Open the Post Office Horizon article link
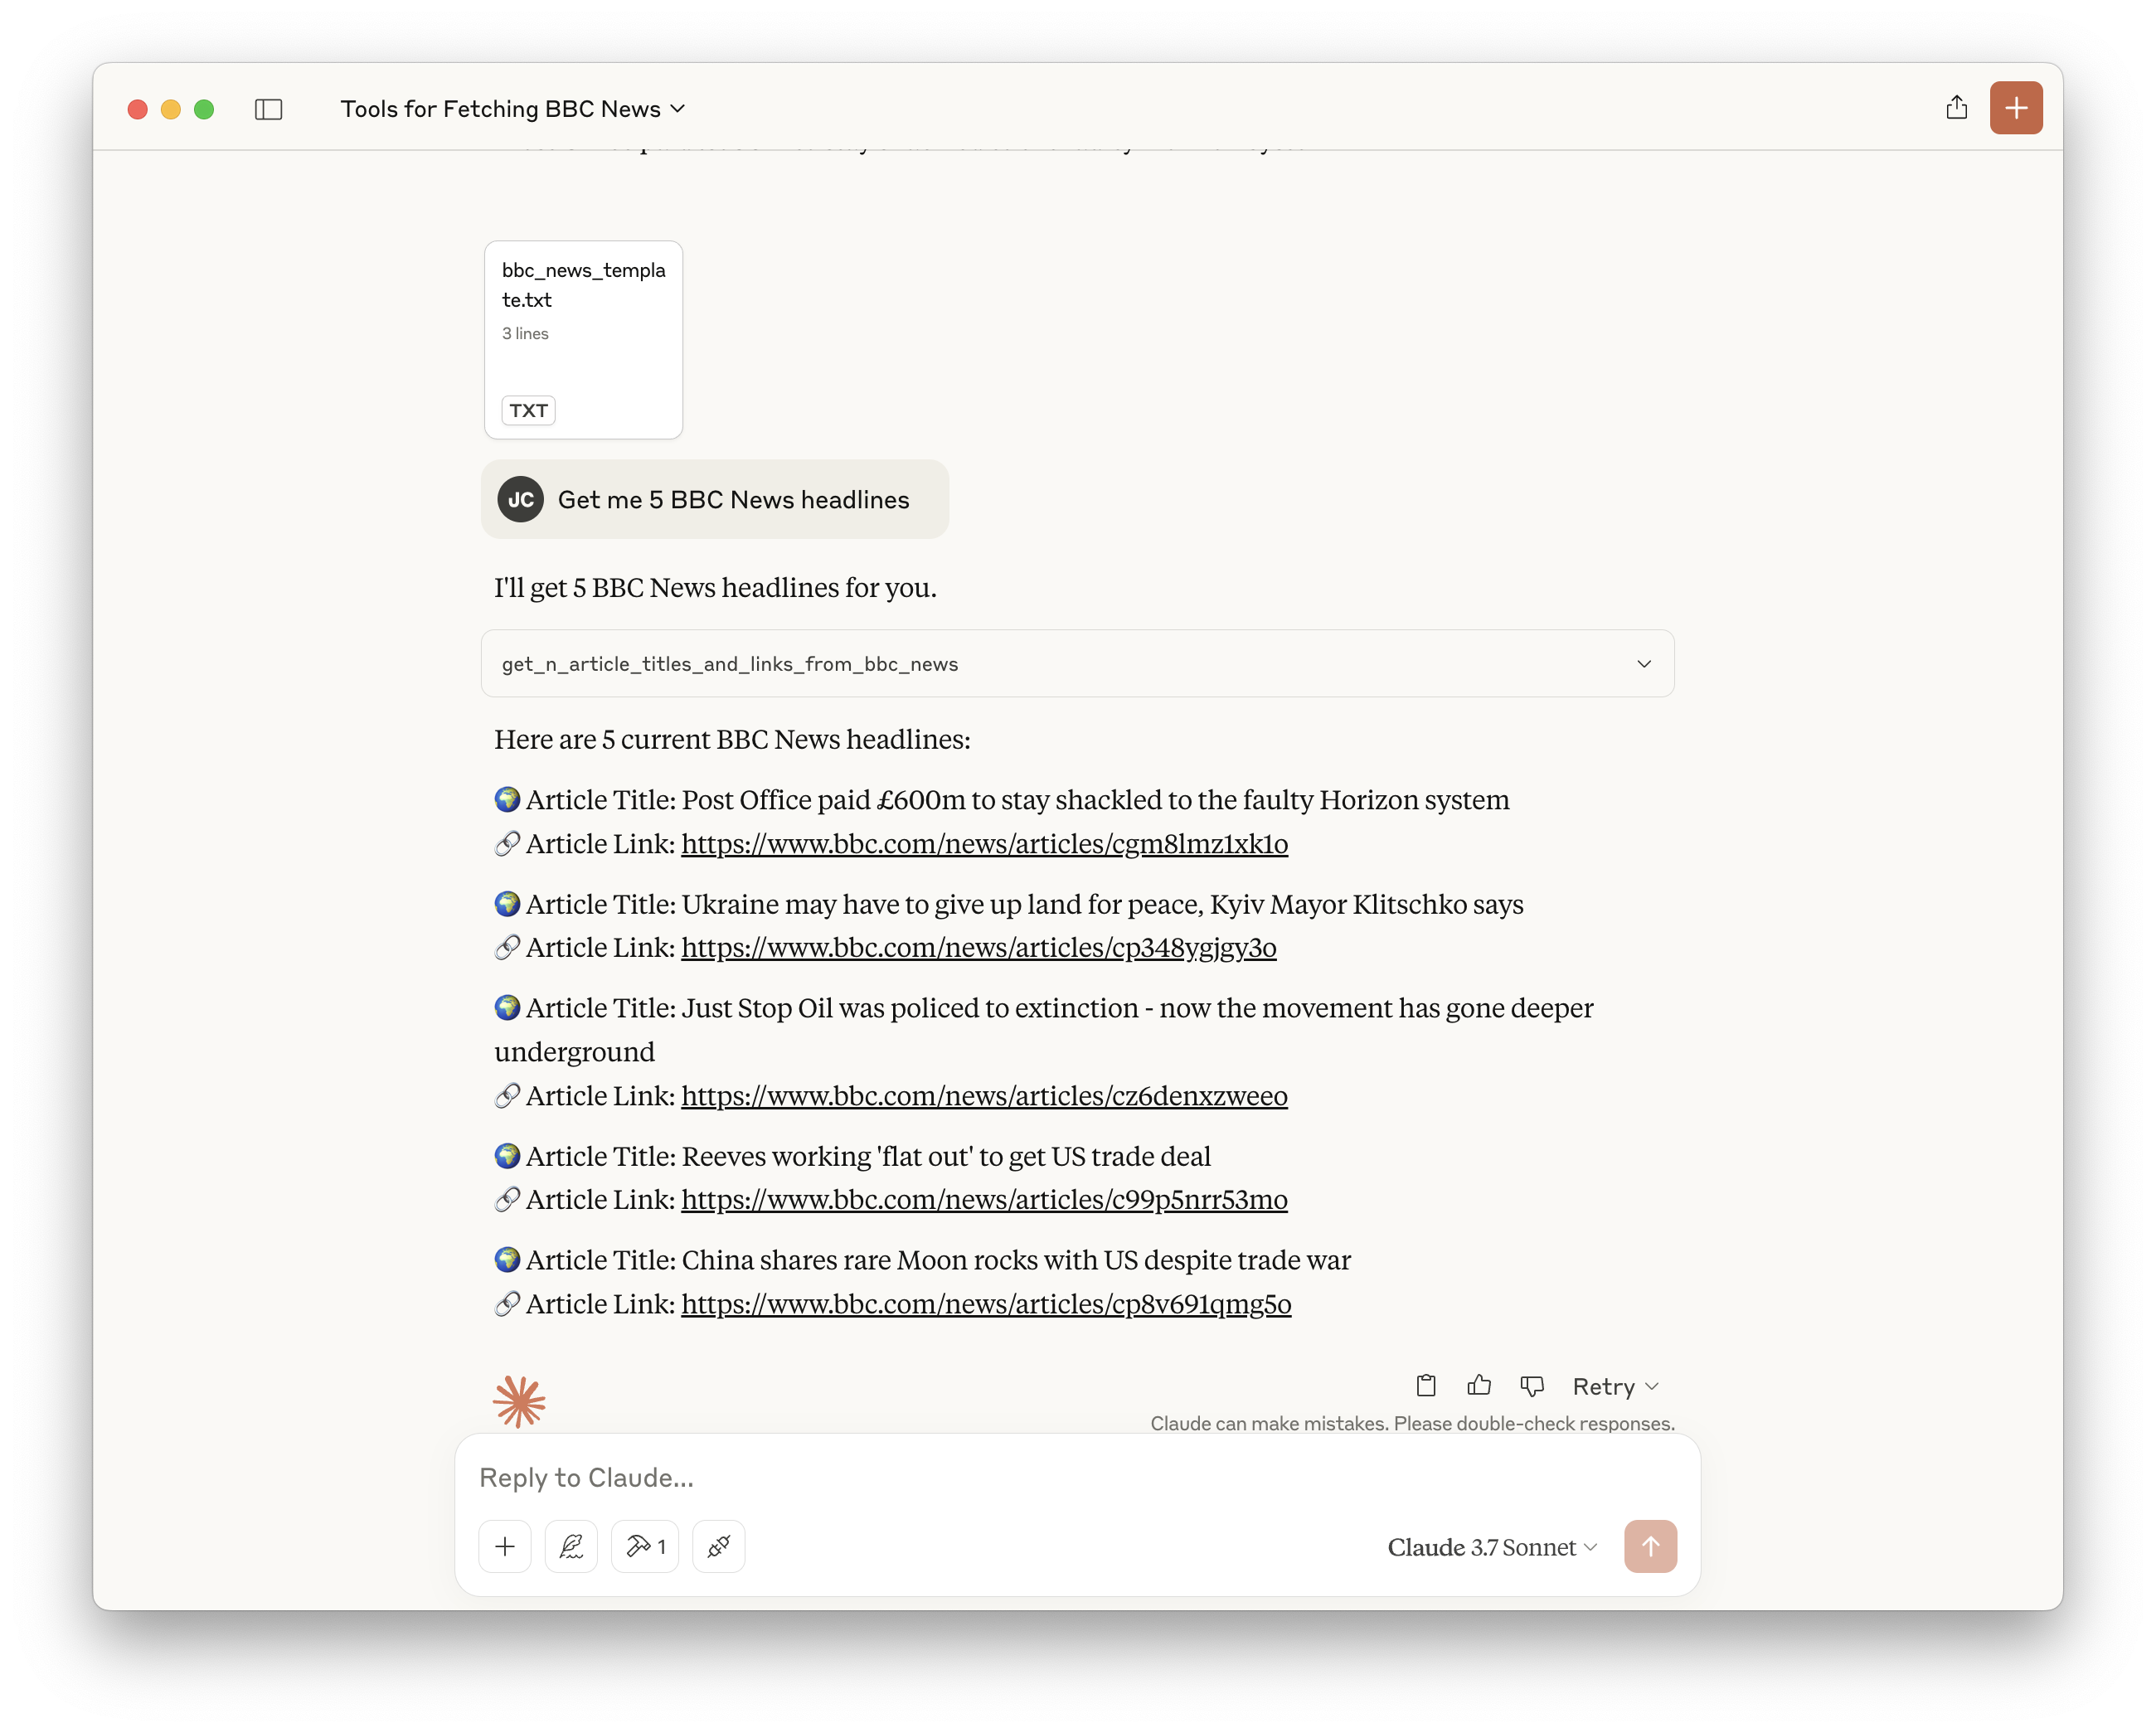The height and width of the screenshot is (1733, 2156). point(984,843)
